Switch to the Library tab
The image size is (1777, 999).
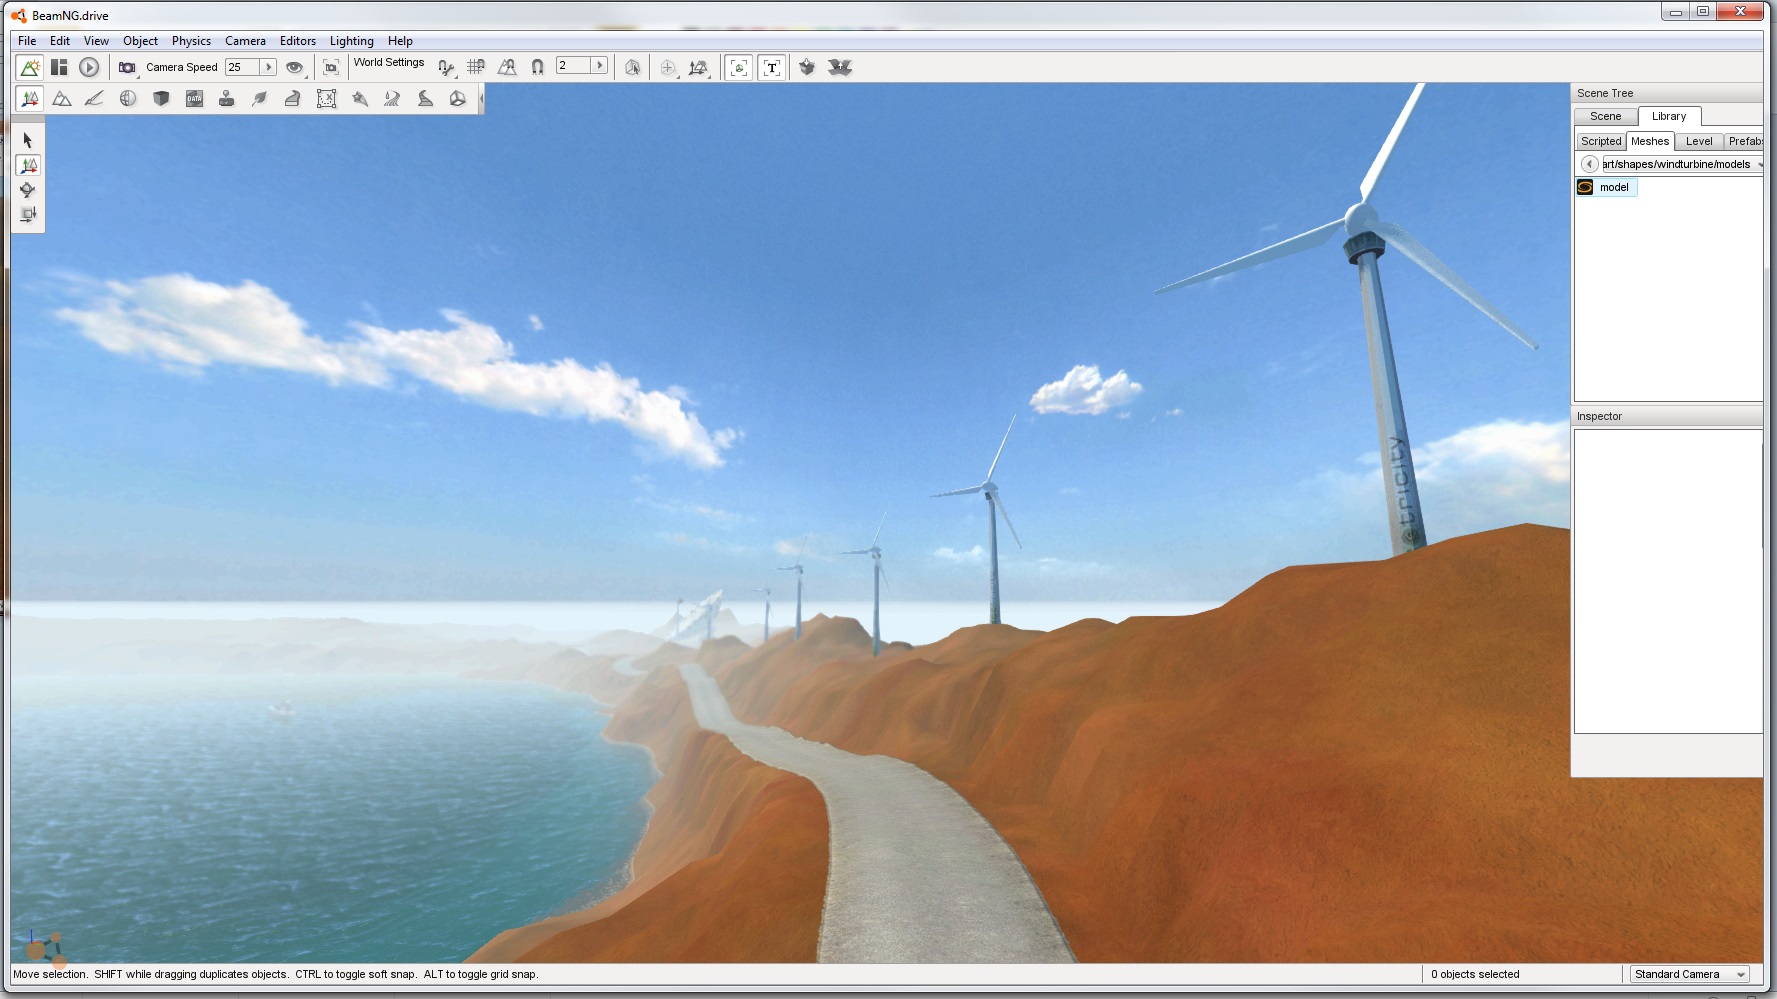[1669, 116]
